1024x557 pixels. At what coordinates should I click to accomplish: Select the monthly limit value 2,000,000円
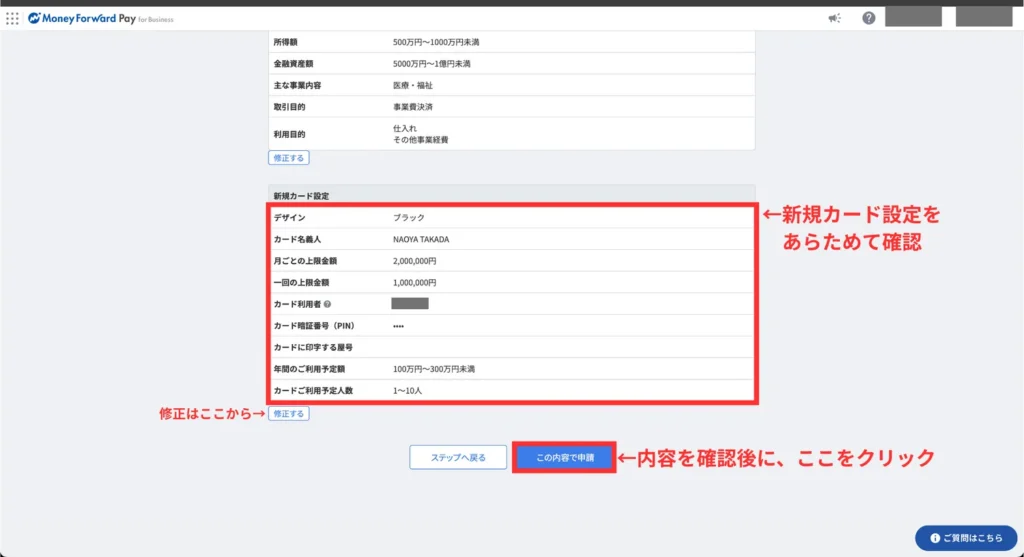[415, 261]
